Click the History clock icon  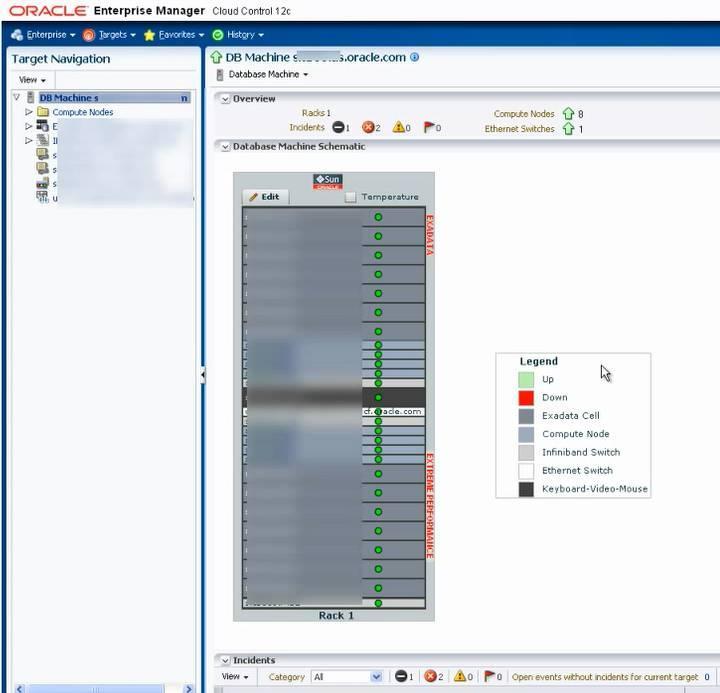tap(218, 35)
